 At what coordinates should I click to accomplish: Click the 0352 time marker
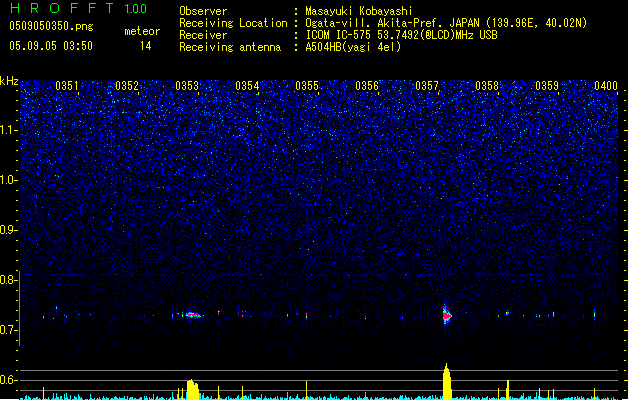[127, 86]
